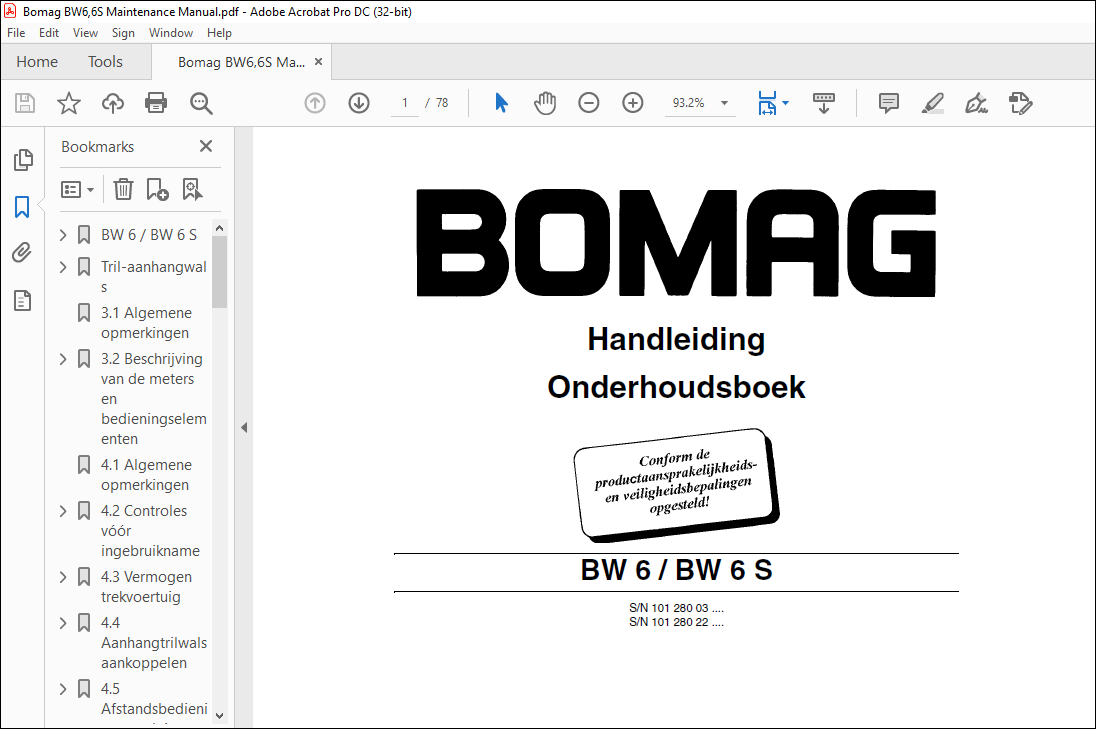1096x729 pixels.
Task: Close the Bomag document tab
Action: pos(318,62)
